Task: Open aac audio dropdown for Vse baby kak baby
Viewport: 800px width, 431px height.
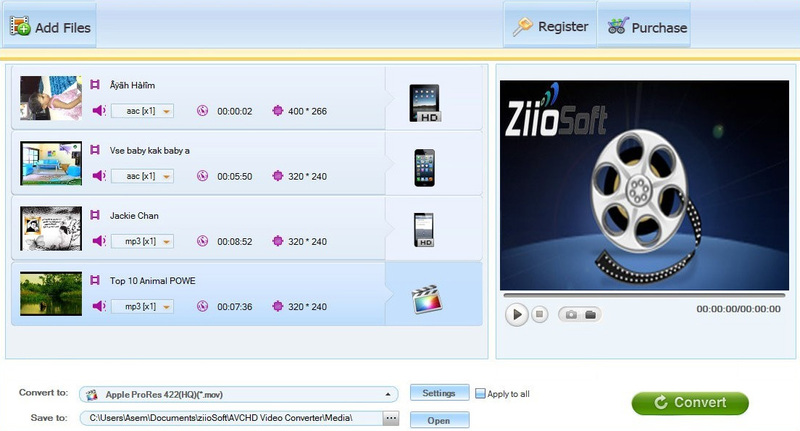Action: [142, 176]
